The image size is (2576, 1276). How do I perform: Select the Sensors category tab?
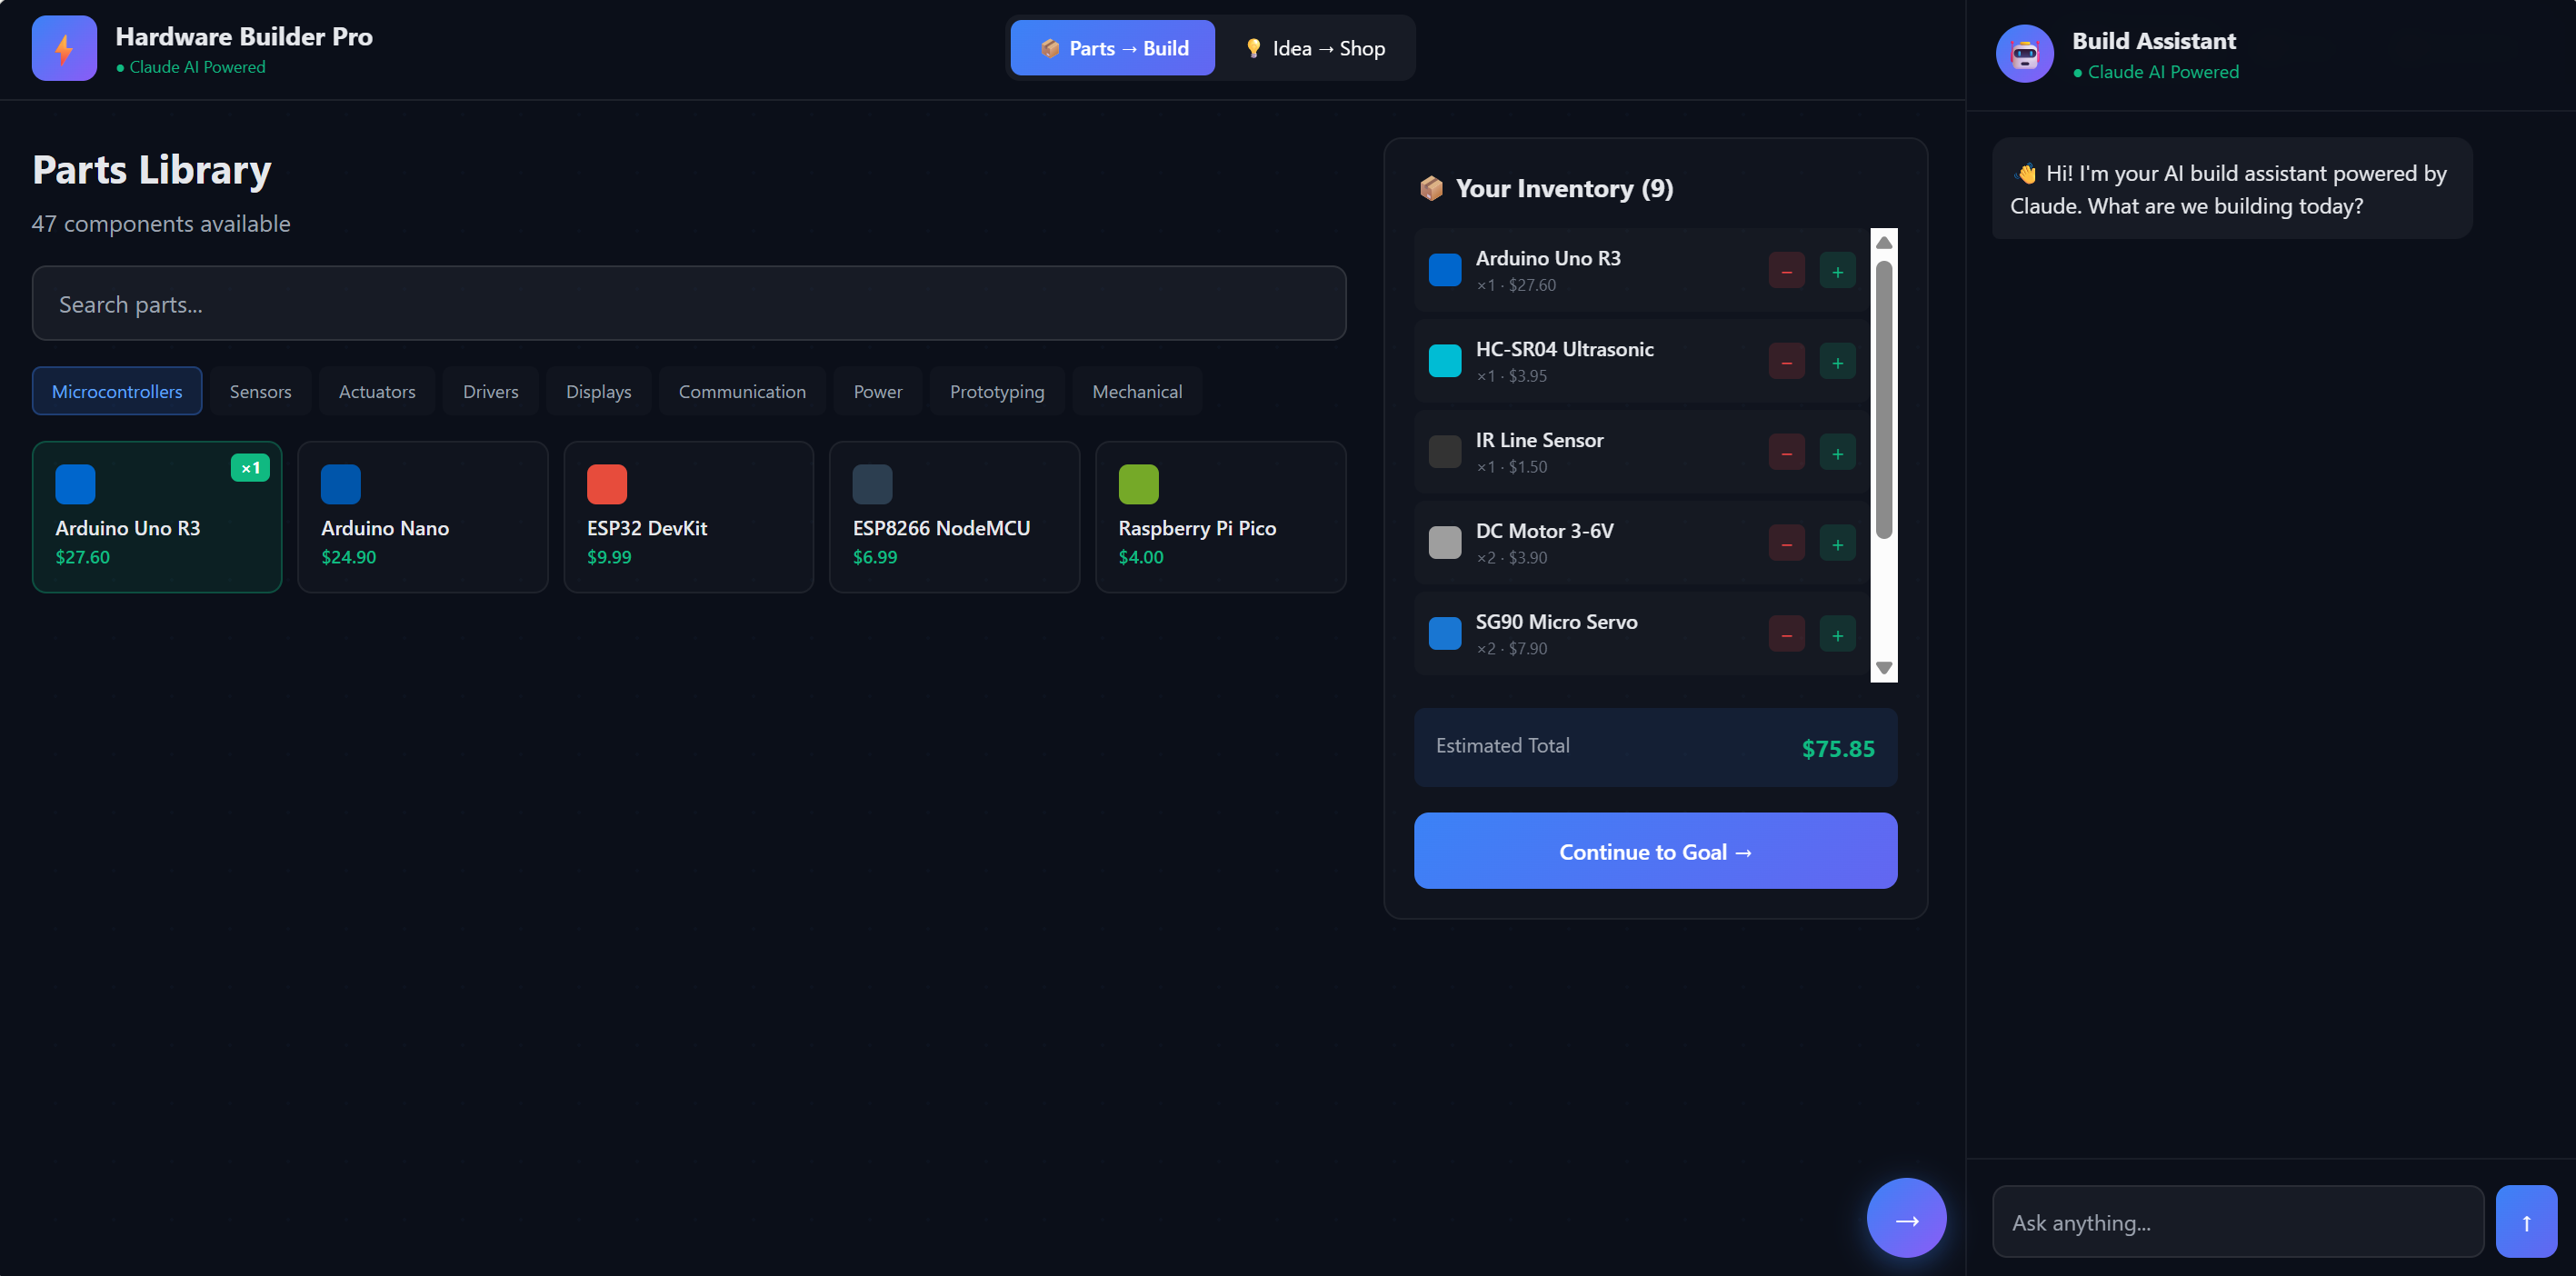point(260,391)
